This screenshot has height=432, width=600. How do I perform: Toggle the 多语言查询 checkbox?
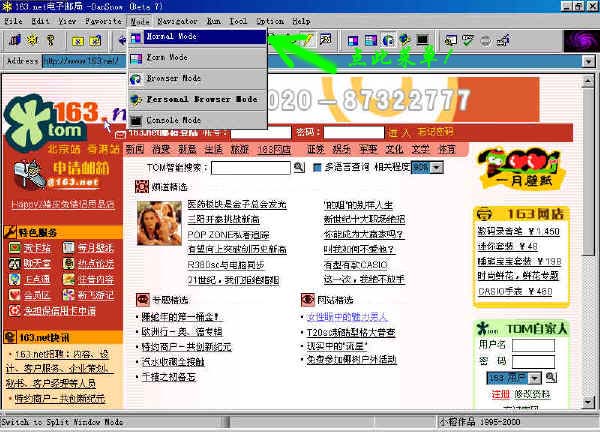tap(317, 167)
